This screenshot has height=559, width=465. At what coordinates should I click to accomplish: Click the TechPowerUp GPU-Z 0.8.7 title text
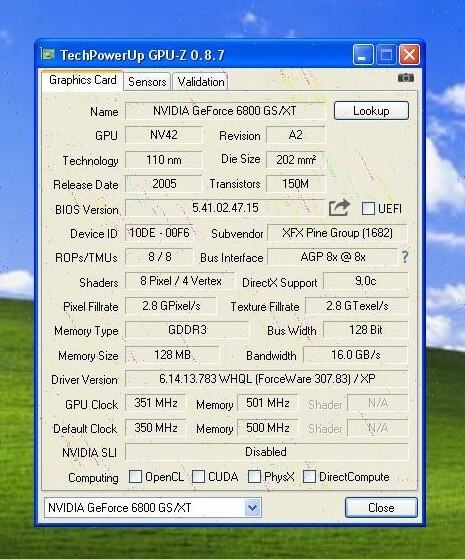(x=142, y=55)
